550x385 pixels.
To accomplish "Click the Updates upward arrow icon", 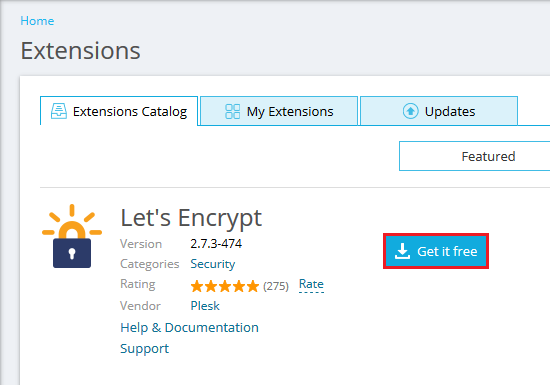I will pos(410,111).
